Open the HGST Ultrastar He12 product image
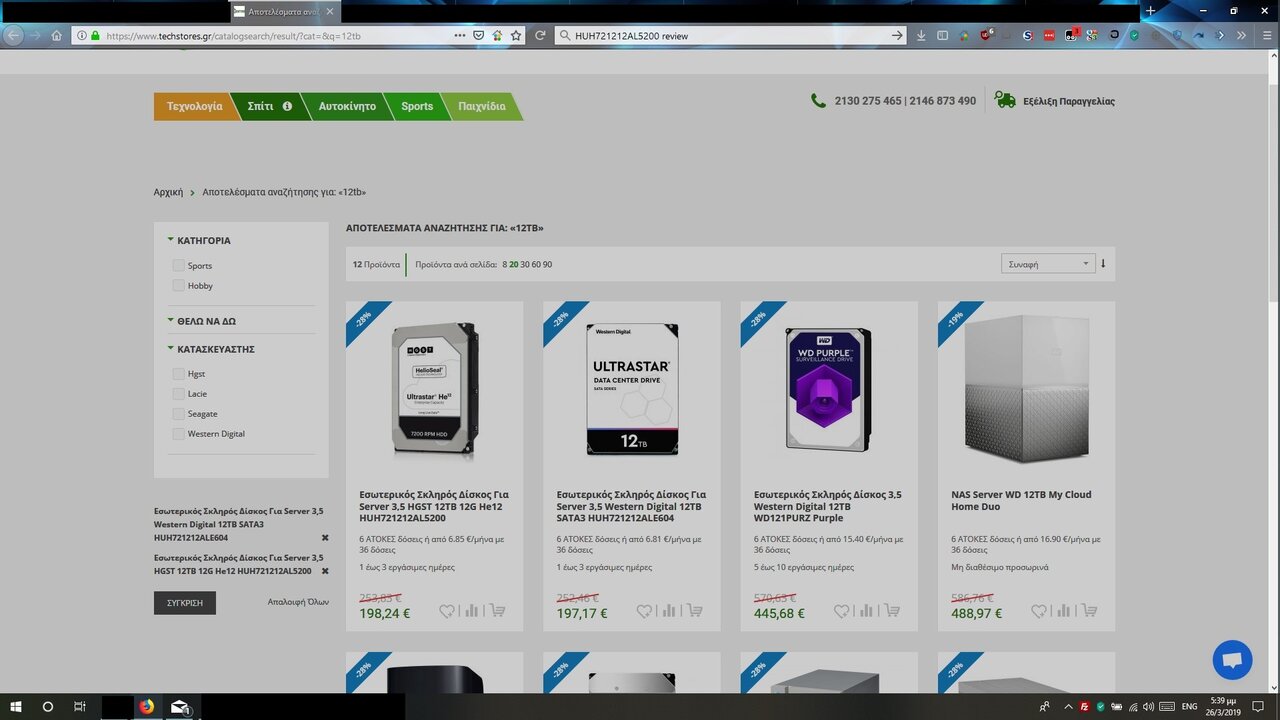 [434, 390]
